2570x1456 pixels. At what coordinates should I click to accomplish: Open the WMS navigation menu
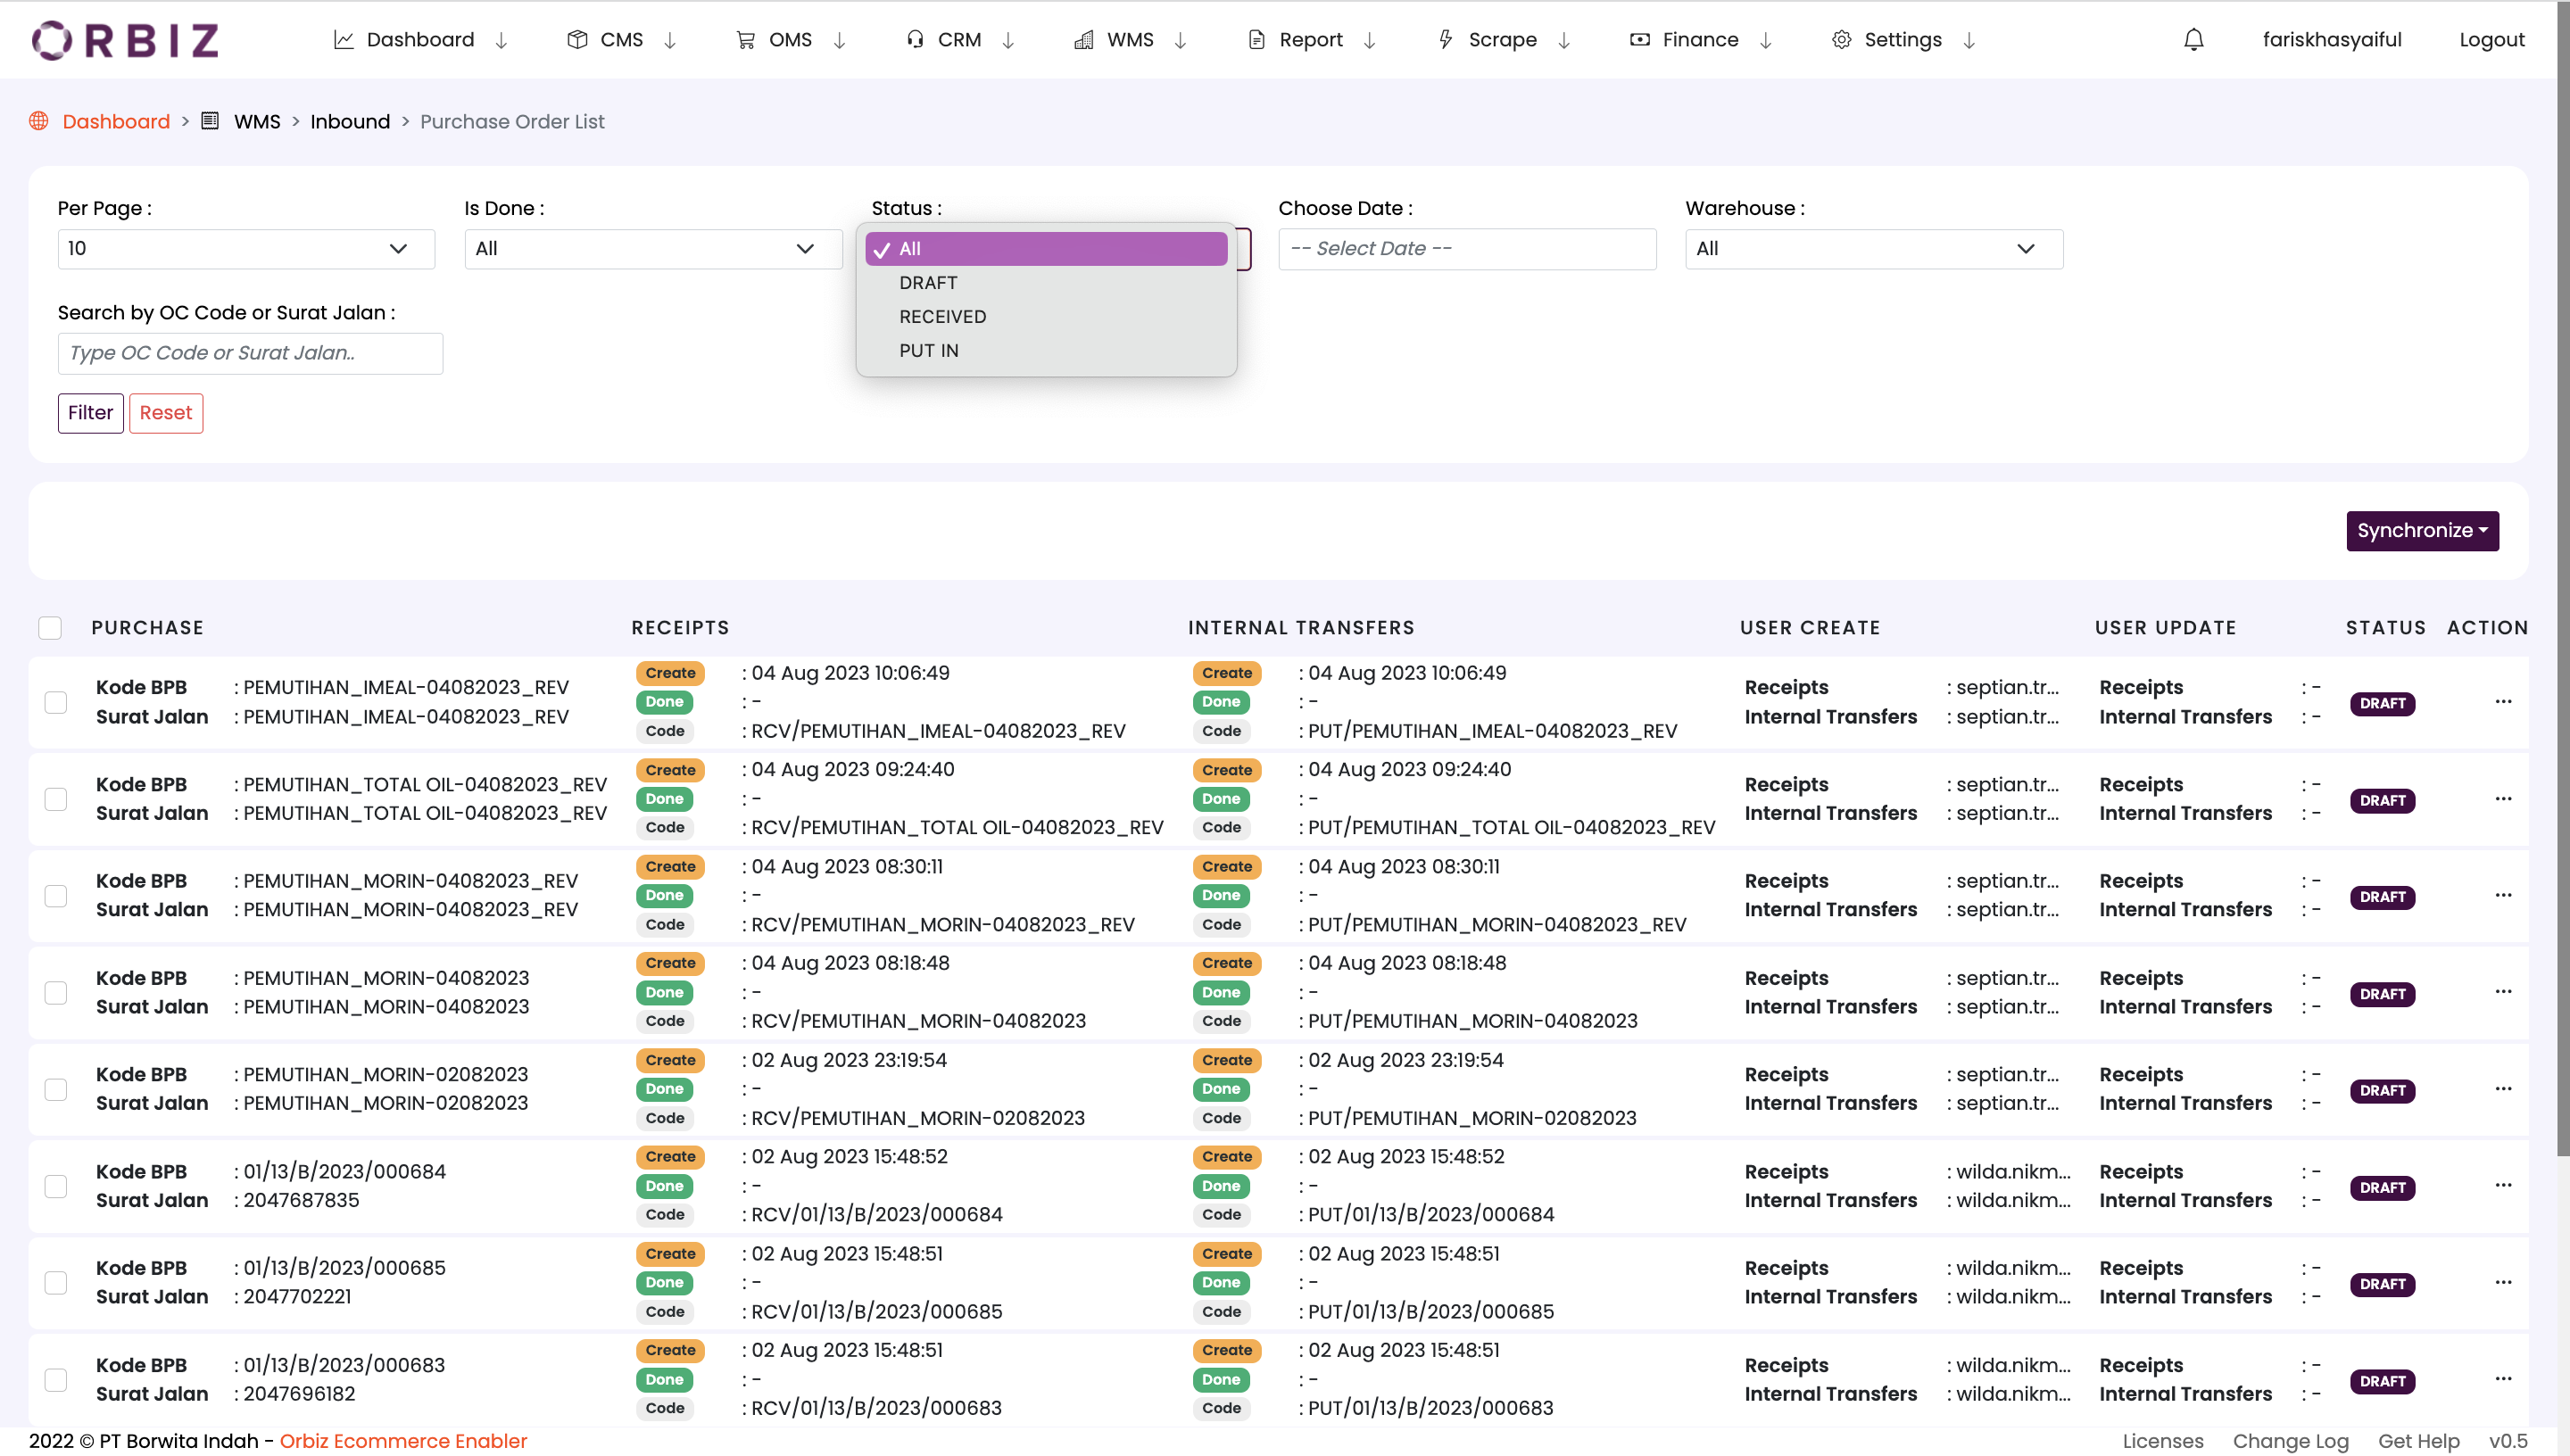pyautogui.click(x=1131, y=40)
